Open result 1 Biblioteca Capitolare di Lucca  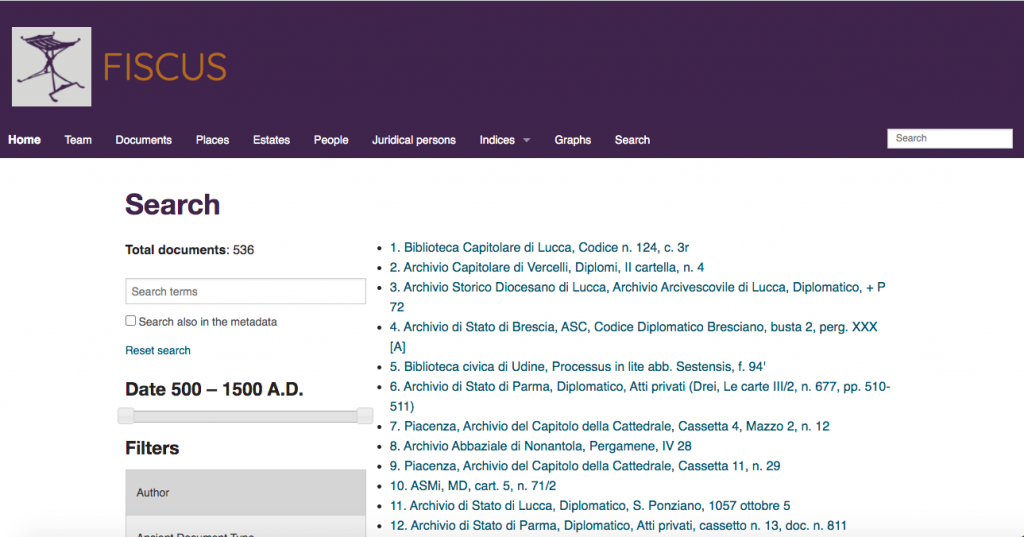539,248
